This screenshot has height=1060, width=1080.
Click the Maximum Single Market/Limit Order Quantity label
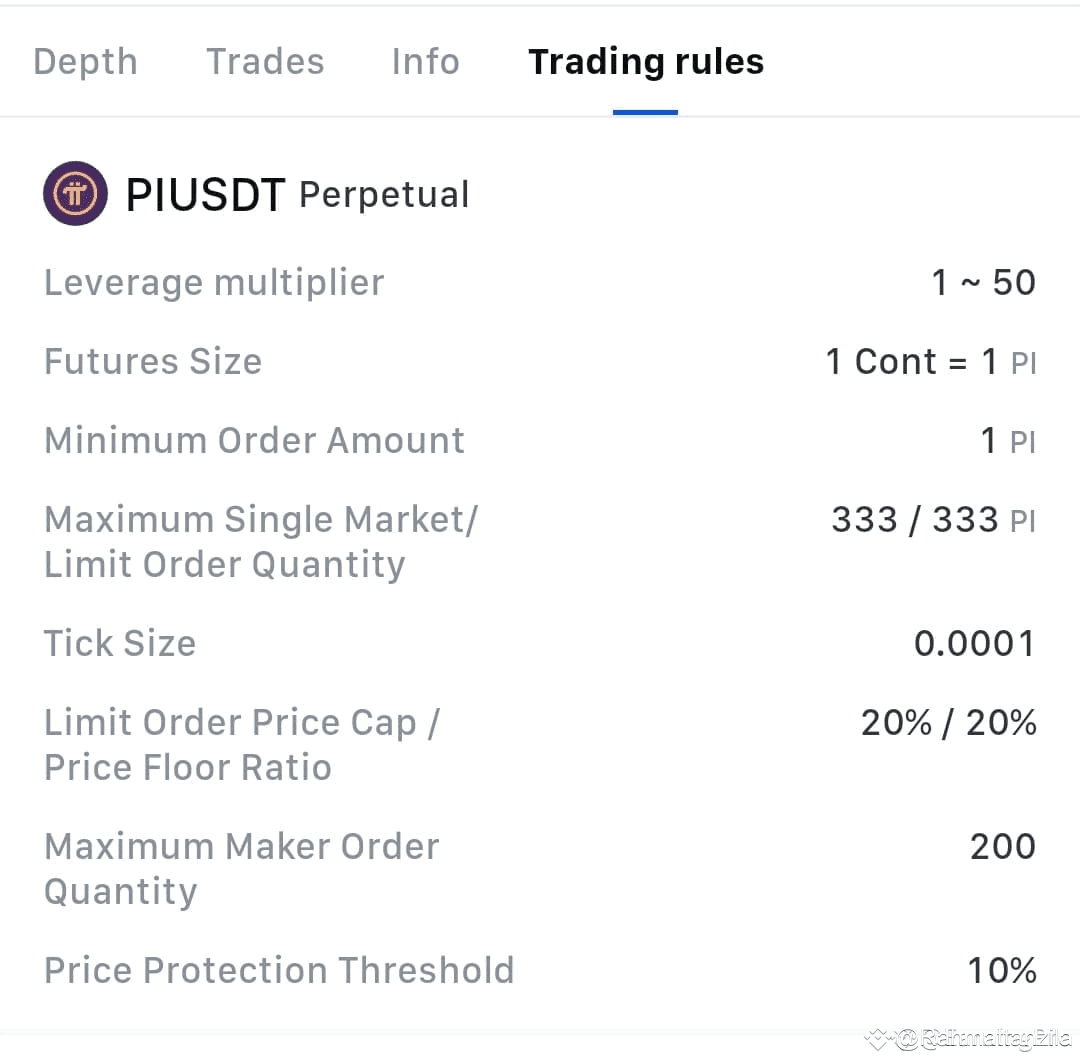tap(260, 541)
